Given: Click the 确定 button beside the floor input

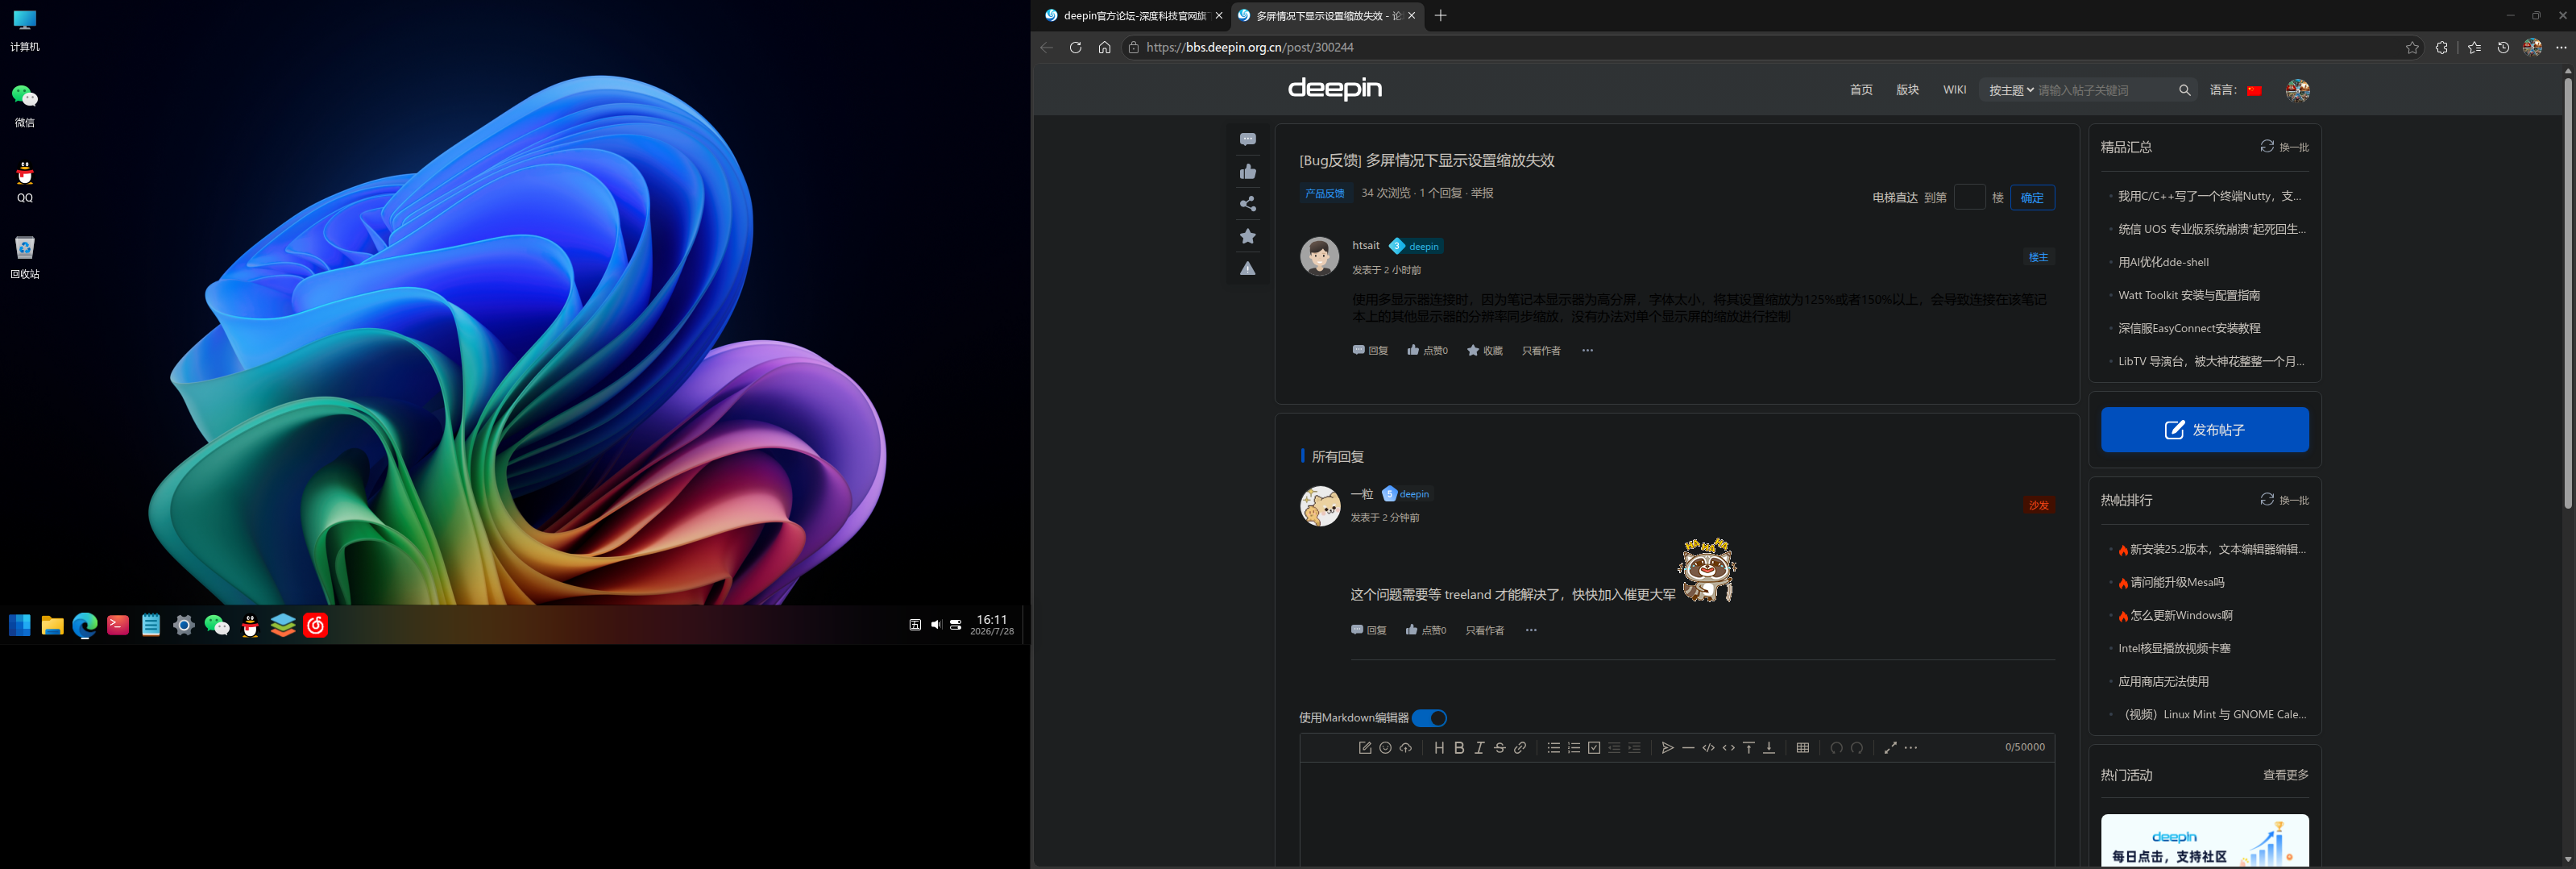Looking at the screenshot, I should 2032,198.
